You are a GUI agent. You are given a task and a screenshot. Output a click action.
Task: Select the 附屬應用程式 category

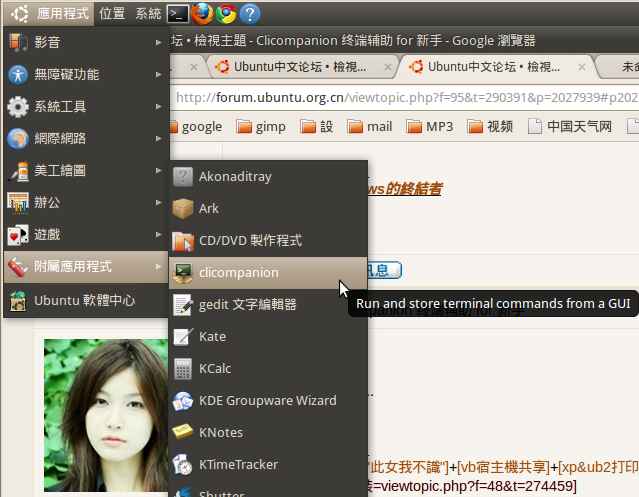coord(86,267)
